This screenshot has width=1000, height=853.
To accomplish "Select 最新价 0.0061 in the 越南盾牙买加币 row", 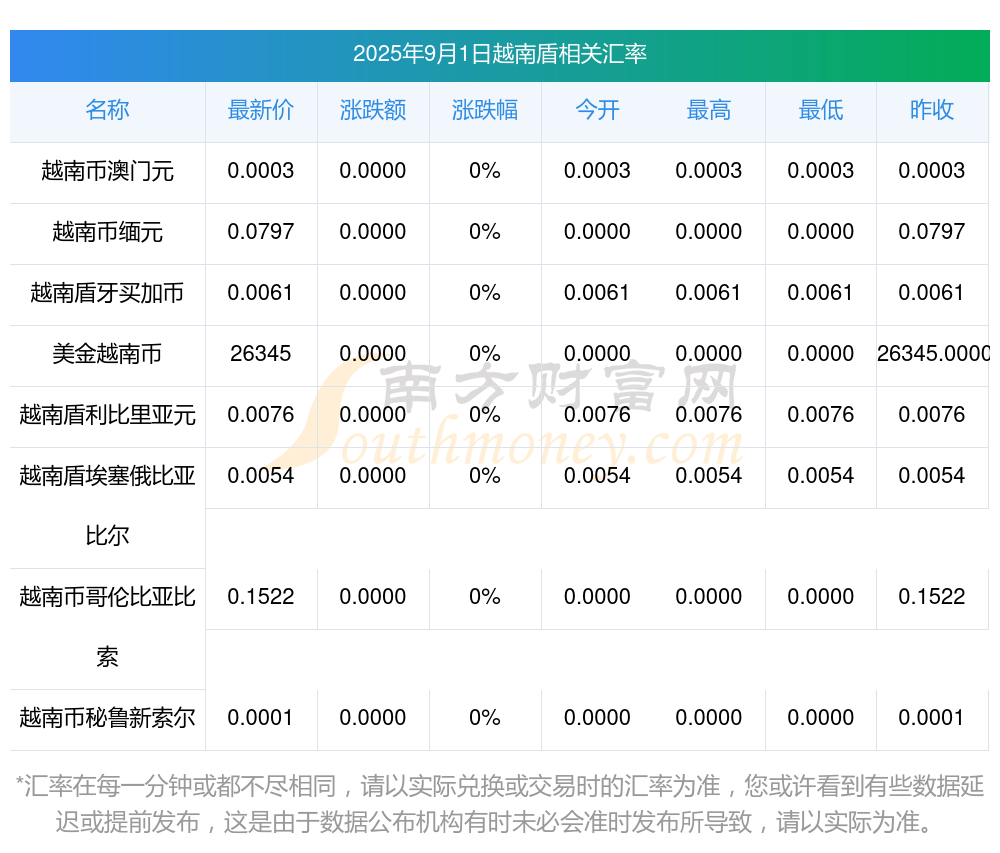I will [260, 293].
